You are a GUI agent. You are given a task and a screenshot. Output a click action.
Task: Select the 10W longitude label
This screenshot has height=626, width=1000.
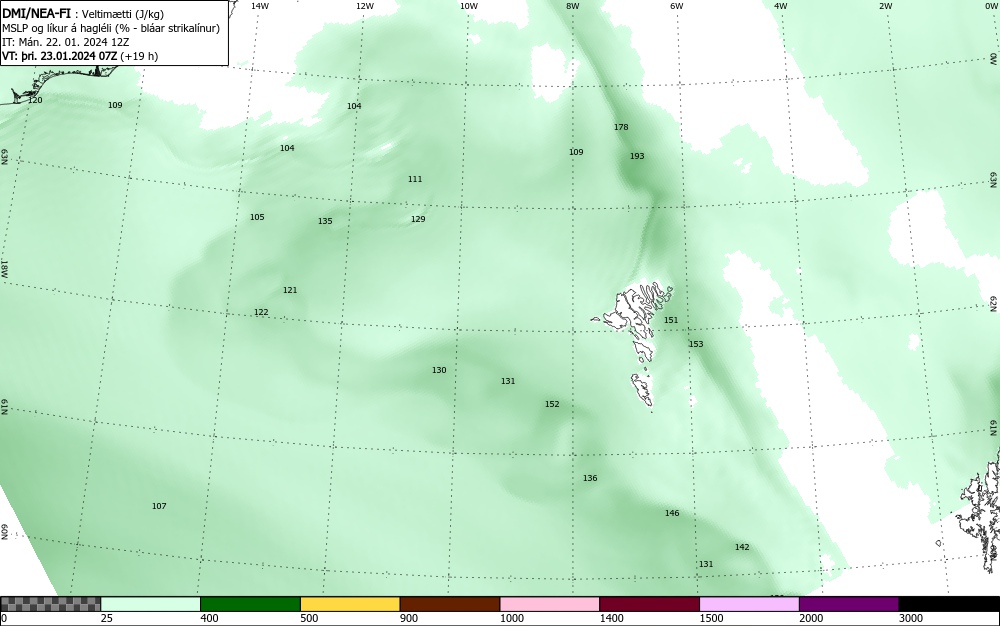[469, 6]
